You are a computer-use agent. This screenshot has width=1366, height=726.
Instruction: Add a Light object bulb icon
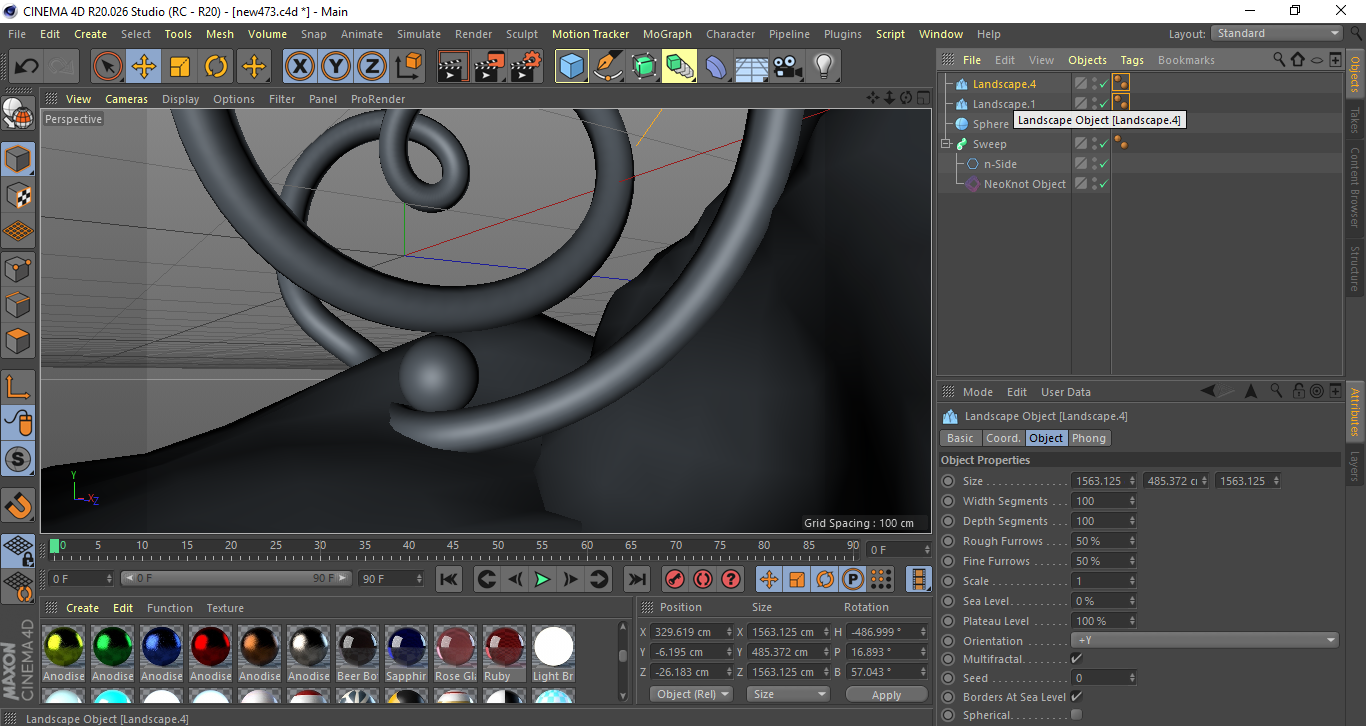(x=823, y=67)
